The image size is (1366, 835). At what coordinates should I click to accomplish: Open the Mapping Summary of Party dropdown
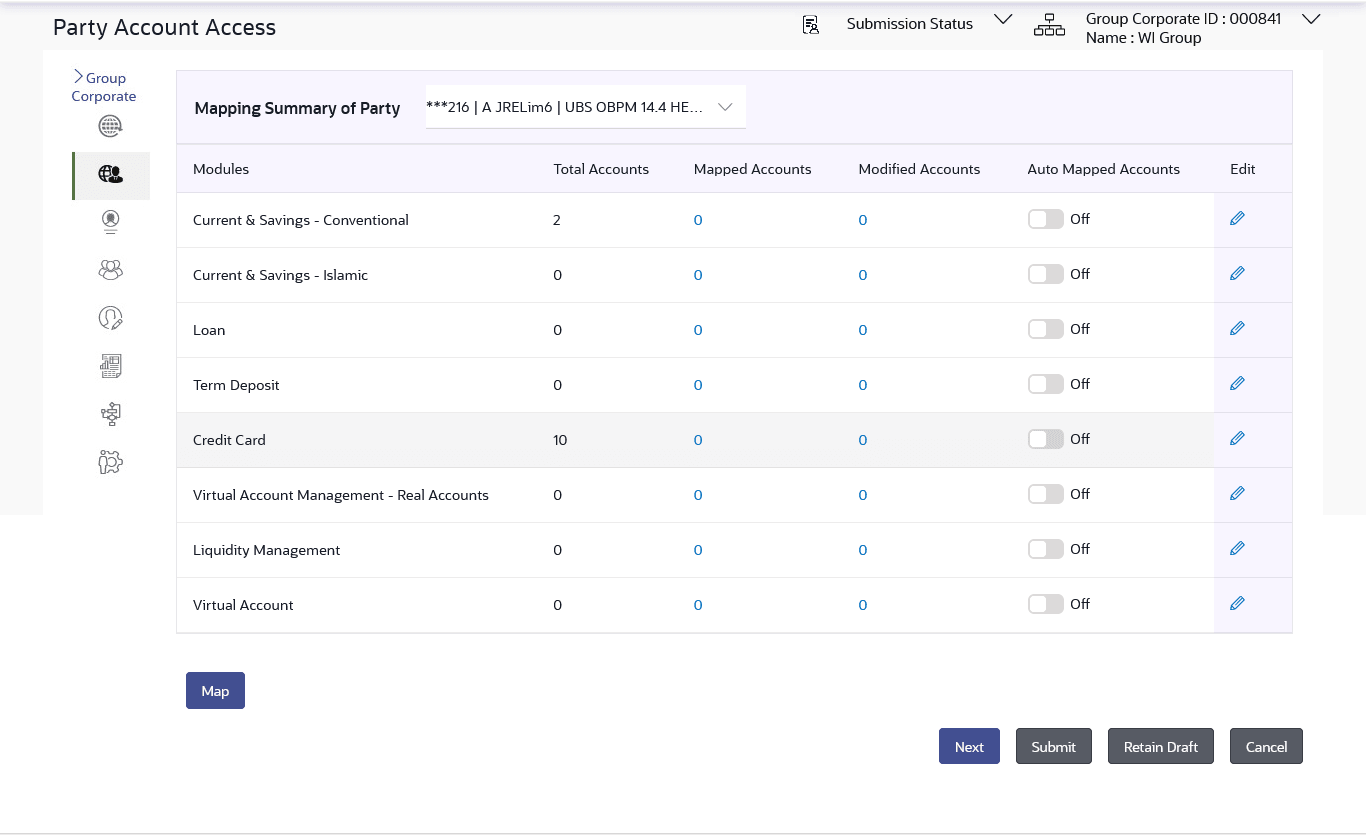point(585,107)
